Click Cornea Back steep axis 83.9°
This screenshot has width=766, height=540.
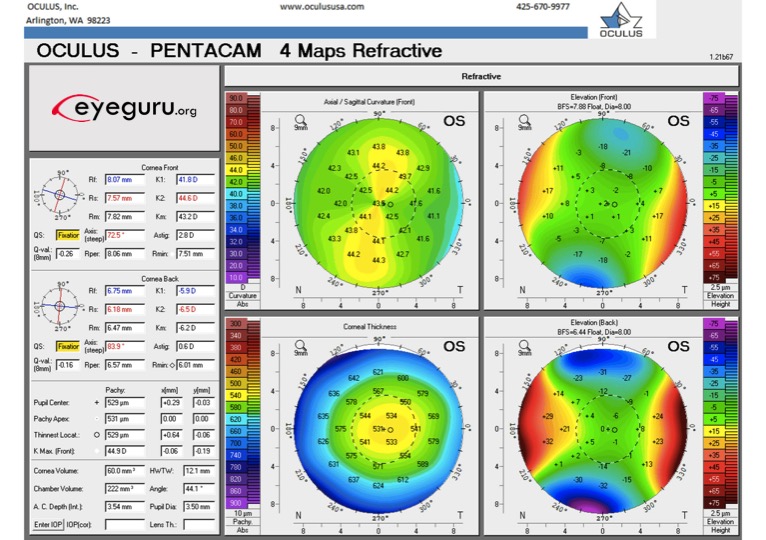tap(125, 346)
